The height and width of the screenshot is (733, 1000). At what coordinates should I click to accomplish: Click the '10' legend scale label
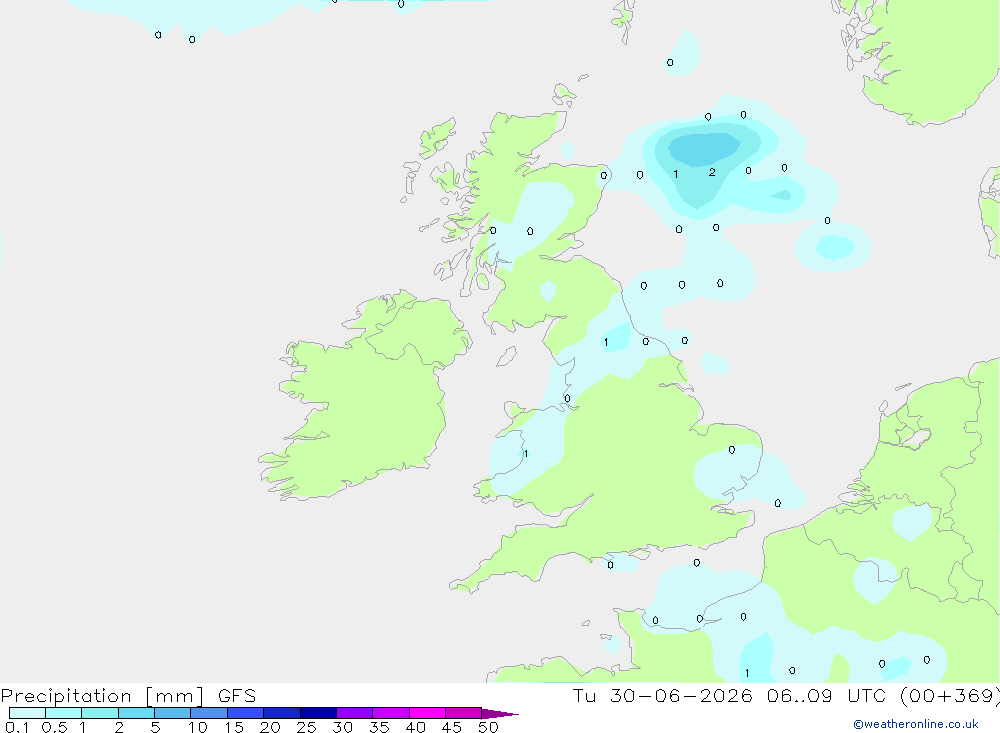click(x=198, y=727)
